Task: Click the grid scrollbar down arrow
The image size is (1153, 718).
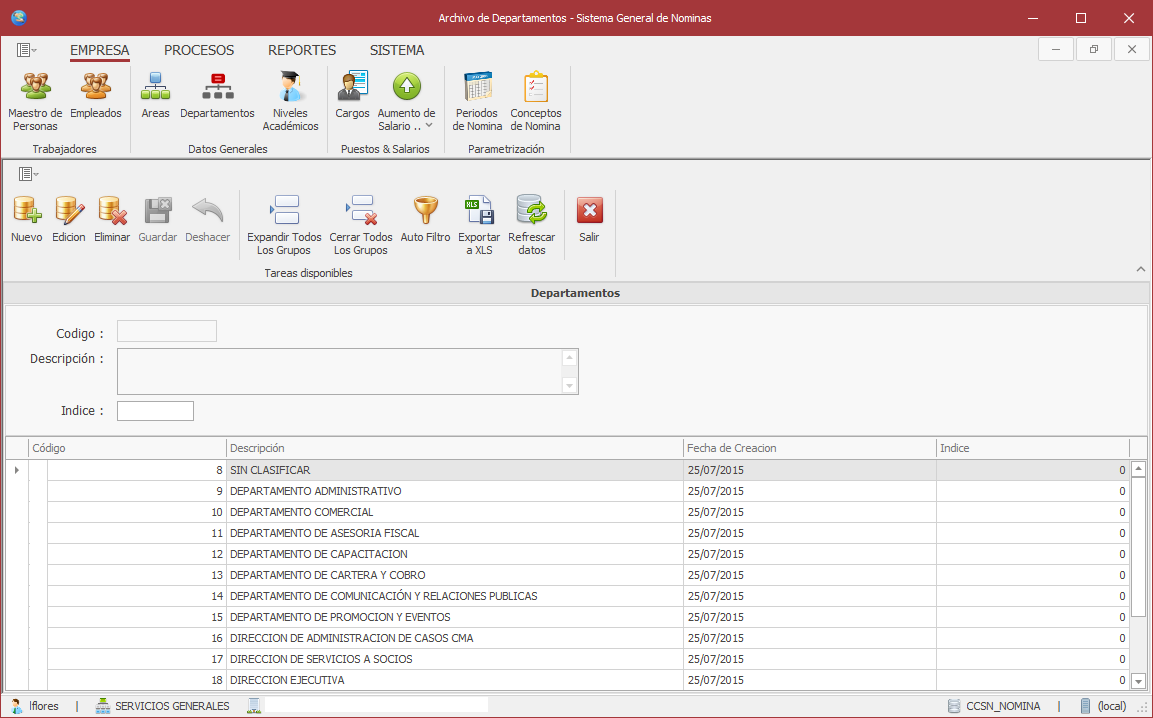Action: pyautogui.click(x=1138, y=681)
